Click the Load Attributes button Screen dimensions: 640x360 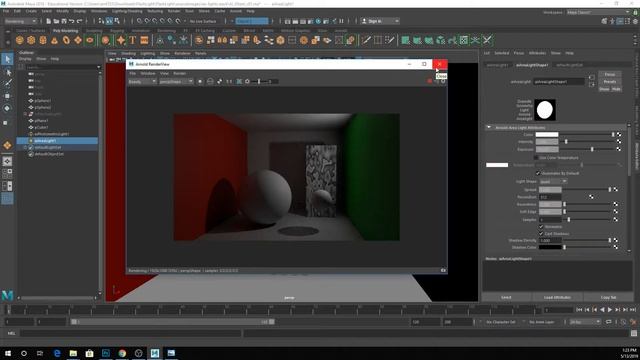pyautogui.click(x=557, y=298)
